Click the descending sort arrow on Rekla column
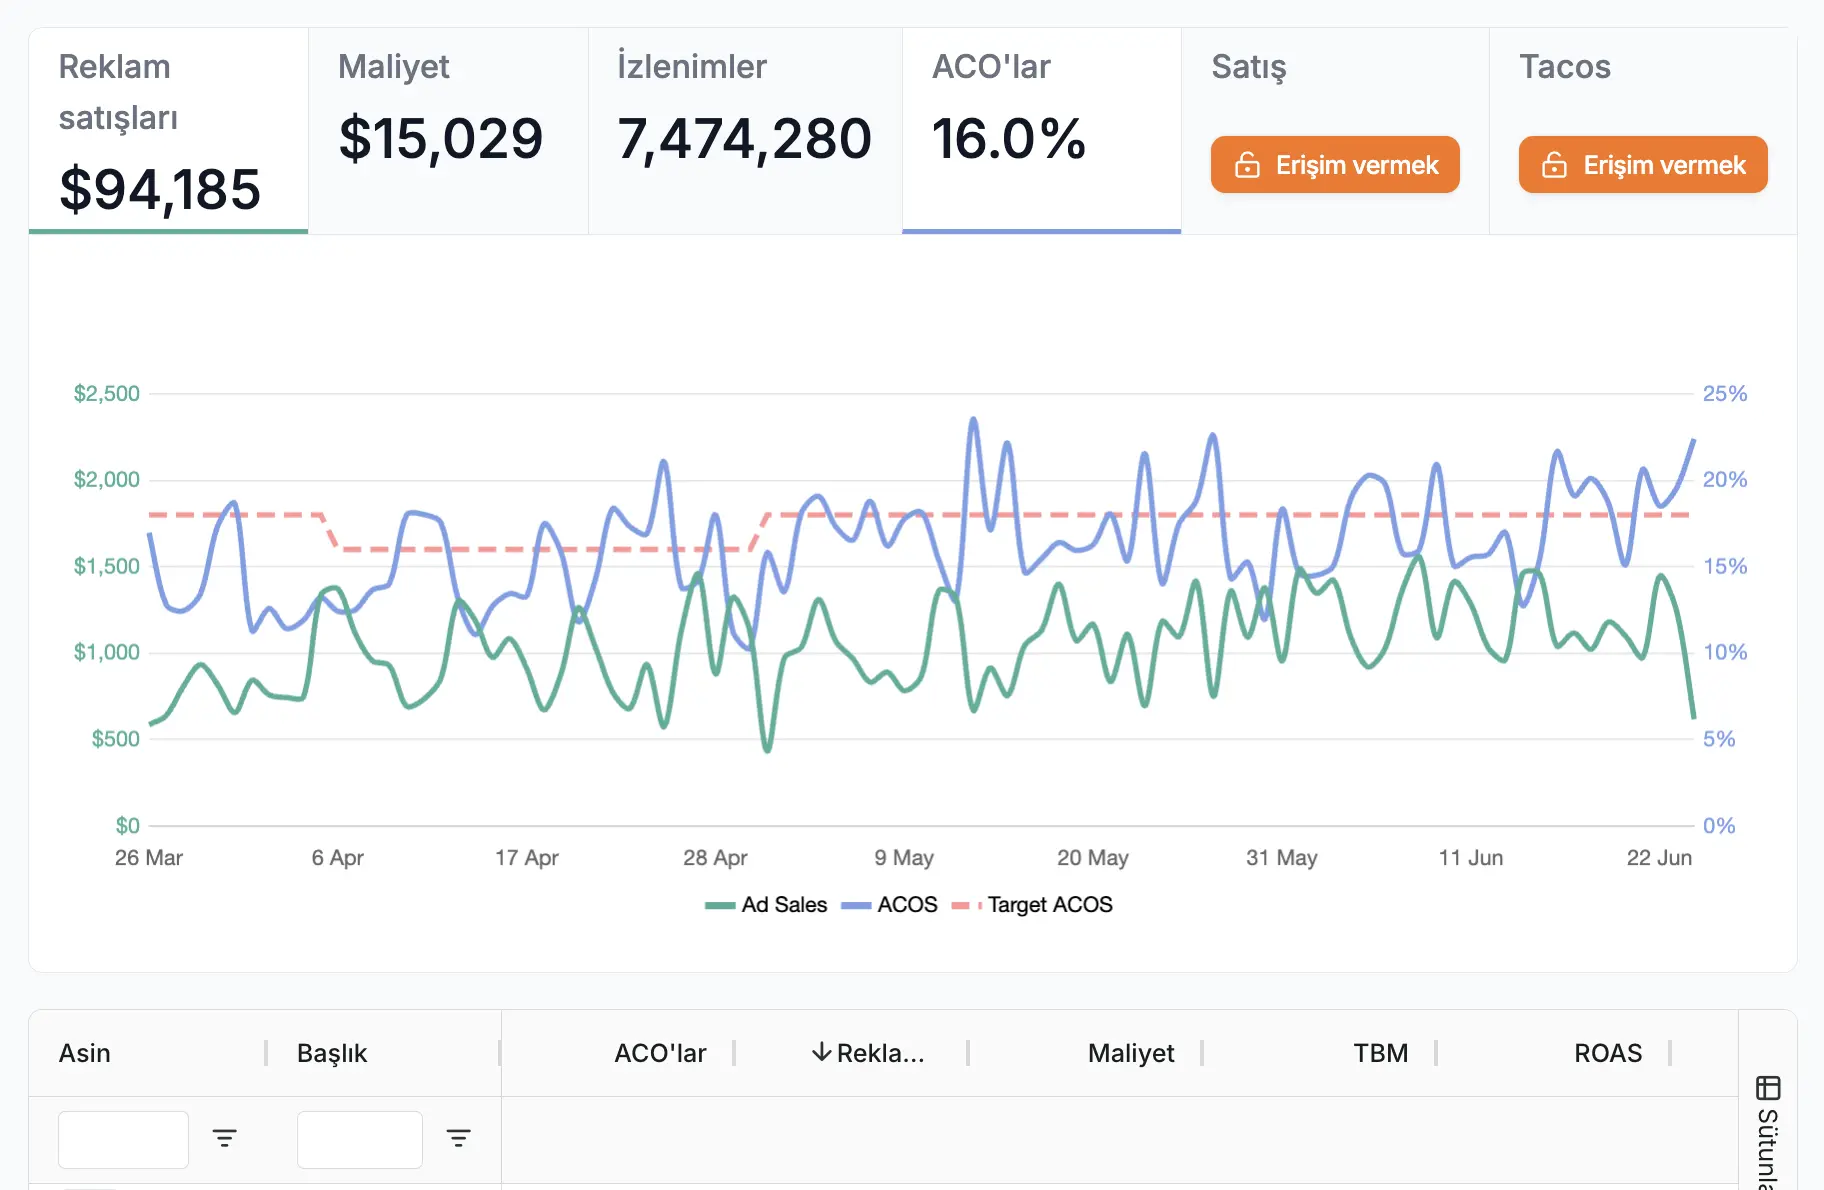The height and width of the screenshot is (1190, 1824). coord(822,1052)
